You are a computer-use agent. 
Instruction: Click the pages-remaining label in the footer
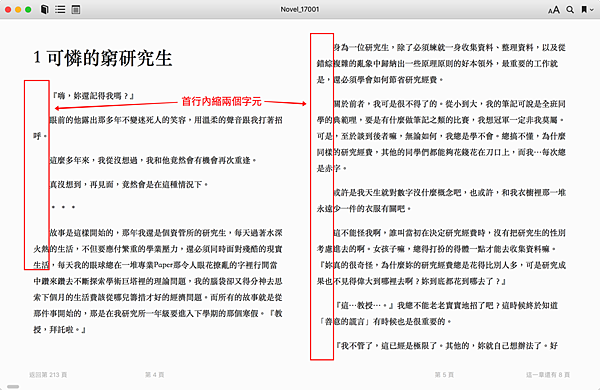tap(548, 375)
